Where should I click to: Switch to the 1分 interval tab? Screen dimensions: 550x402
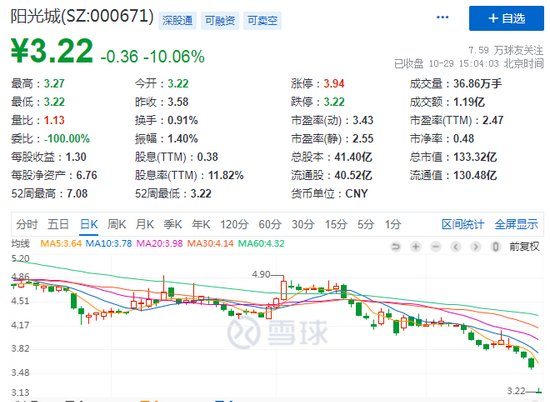[x=393, y=224]
